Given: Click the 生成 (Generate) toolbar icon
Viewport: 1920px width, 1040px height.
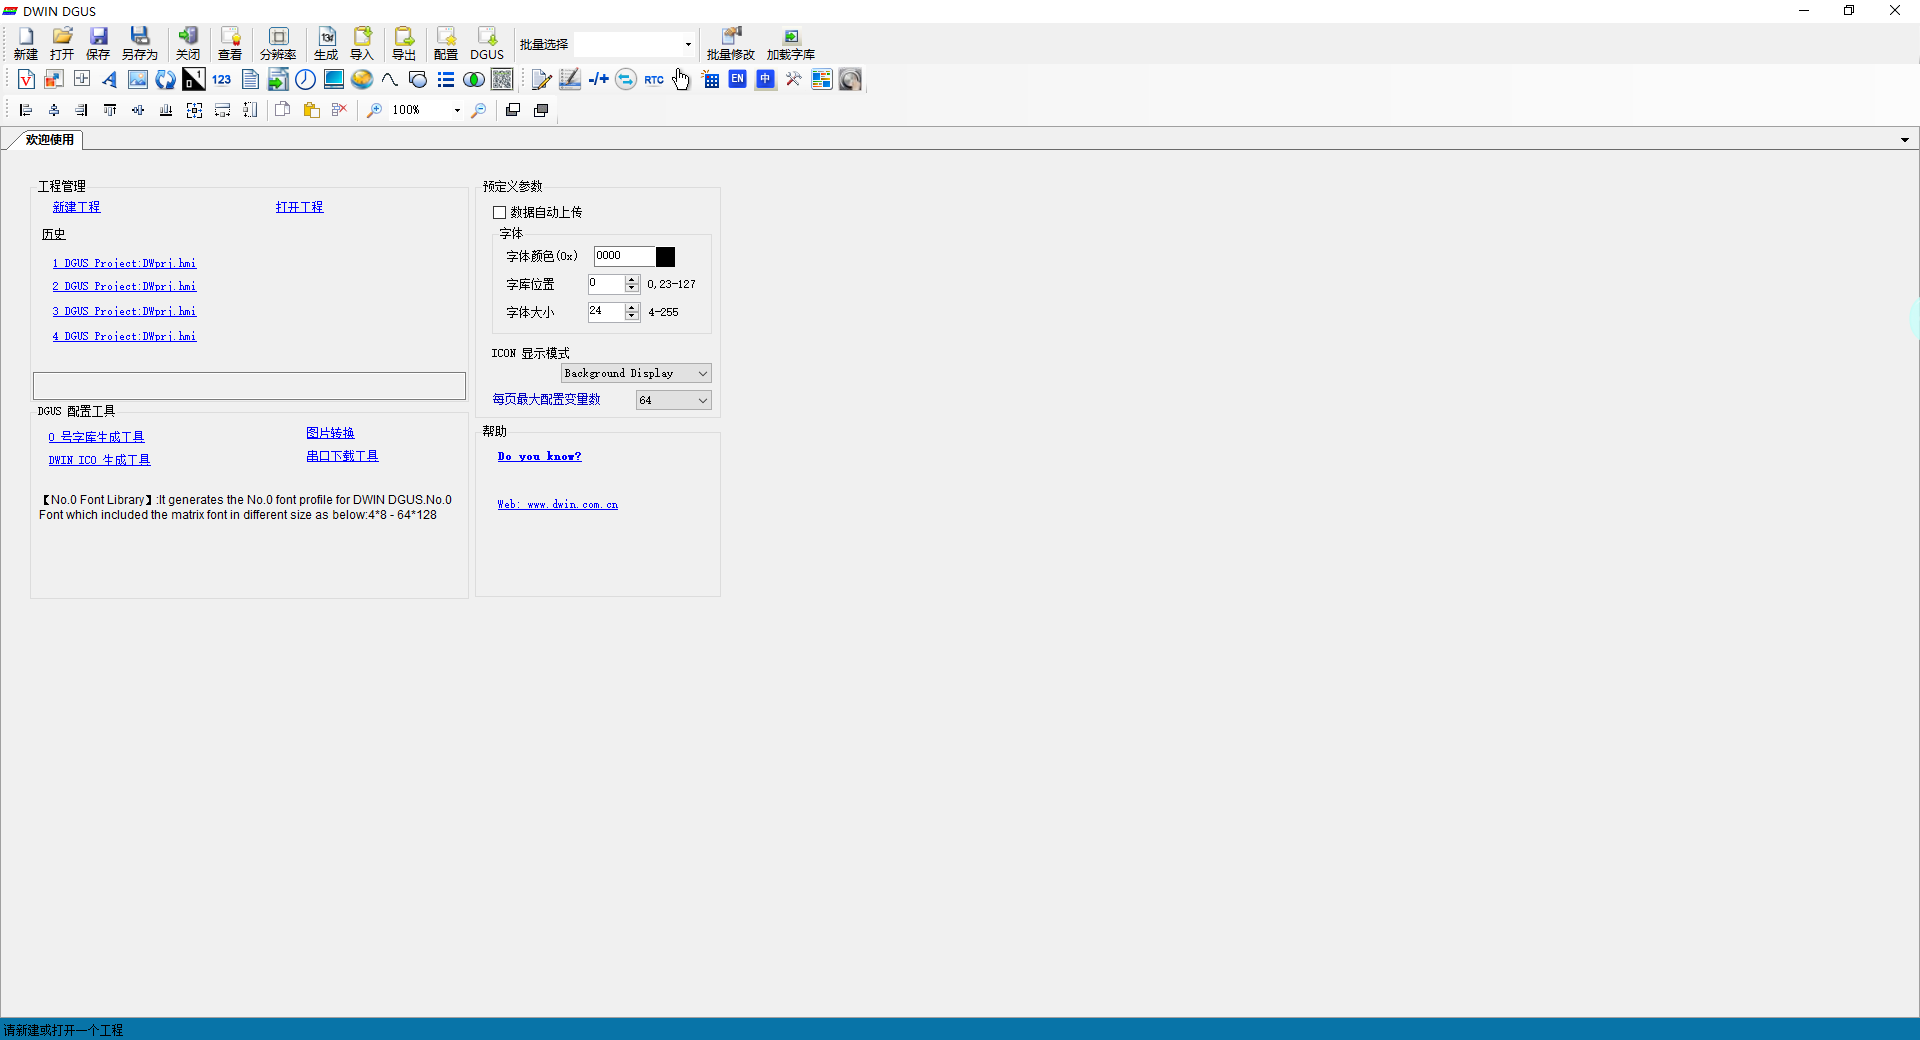Looking at the screenshot, I should click(x=326, y=44).
